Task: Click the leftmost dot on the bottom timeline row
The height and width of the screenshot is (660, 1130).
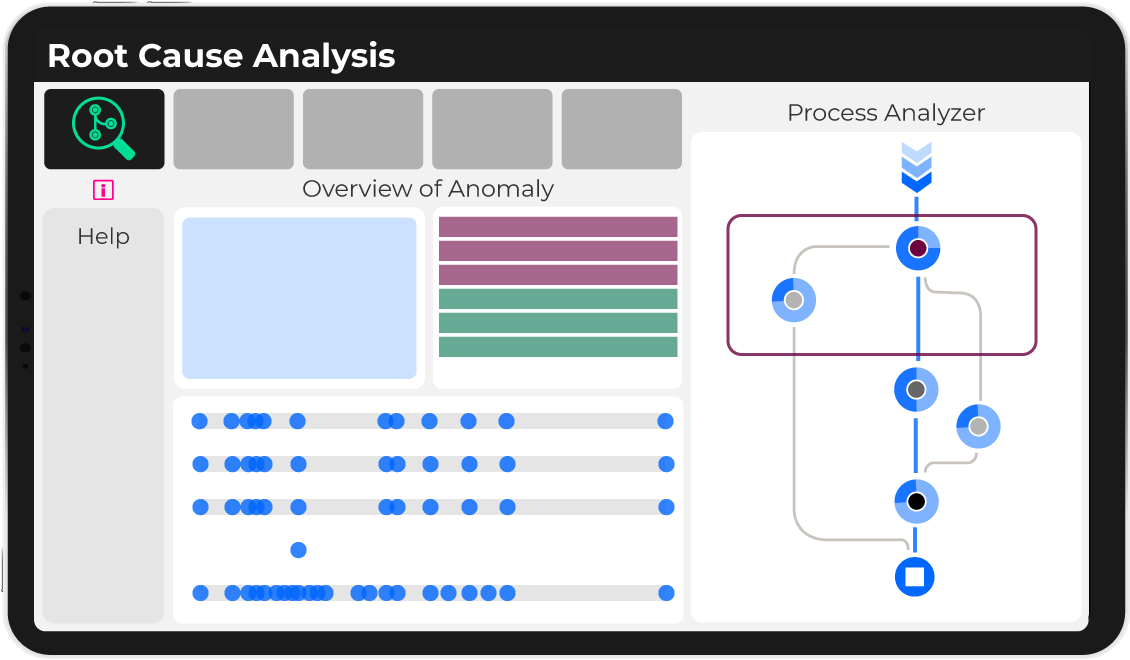Action: click(x=200, y=593)
